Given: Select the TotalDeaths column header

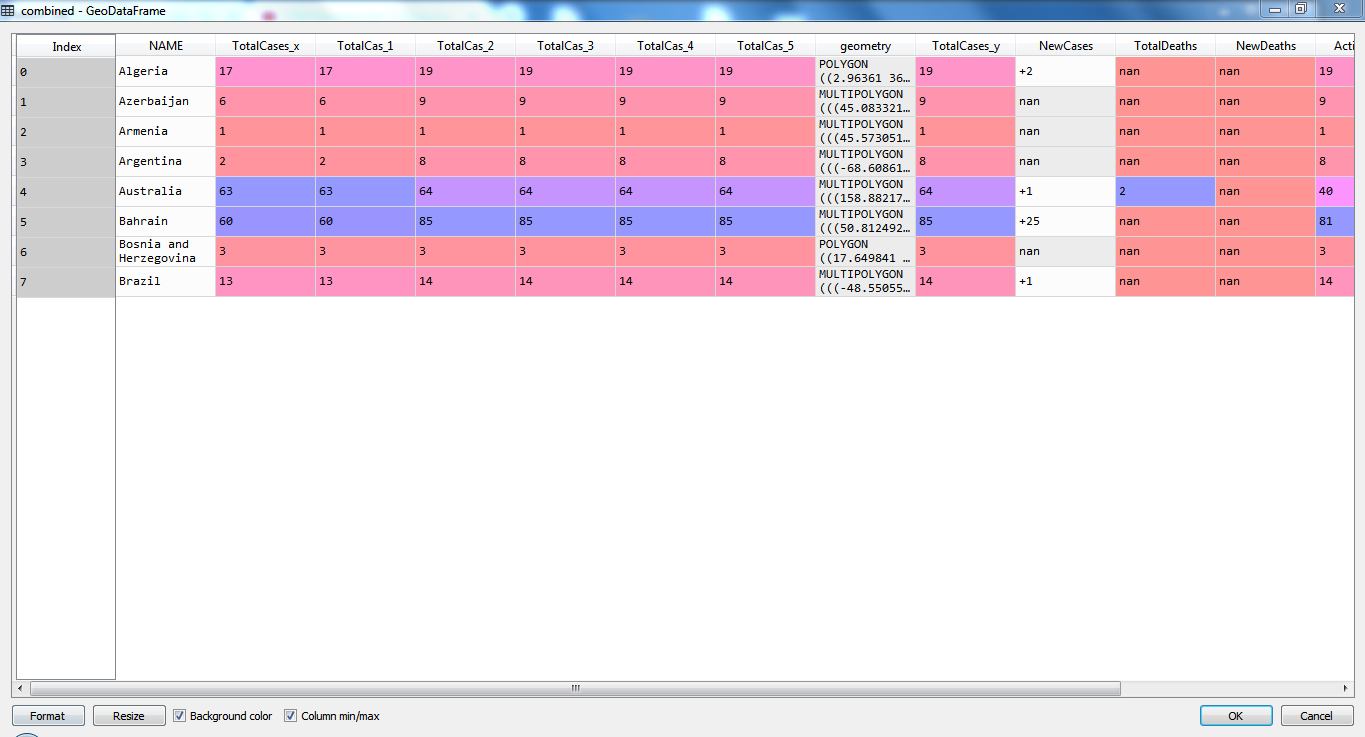Looking at the screenshot, I should (x=1166, y=46).
